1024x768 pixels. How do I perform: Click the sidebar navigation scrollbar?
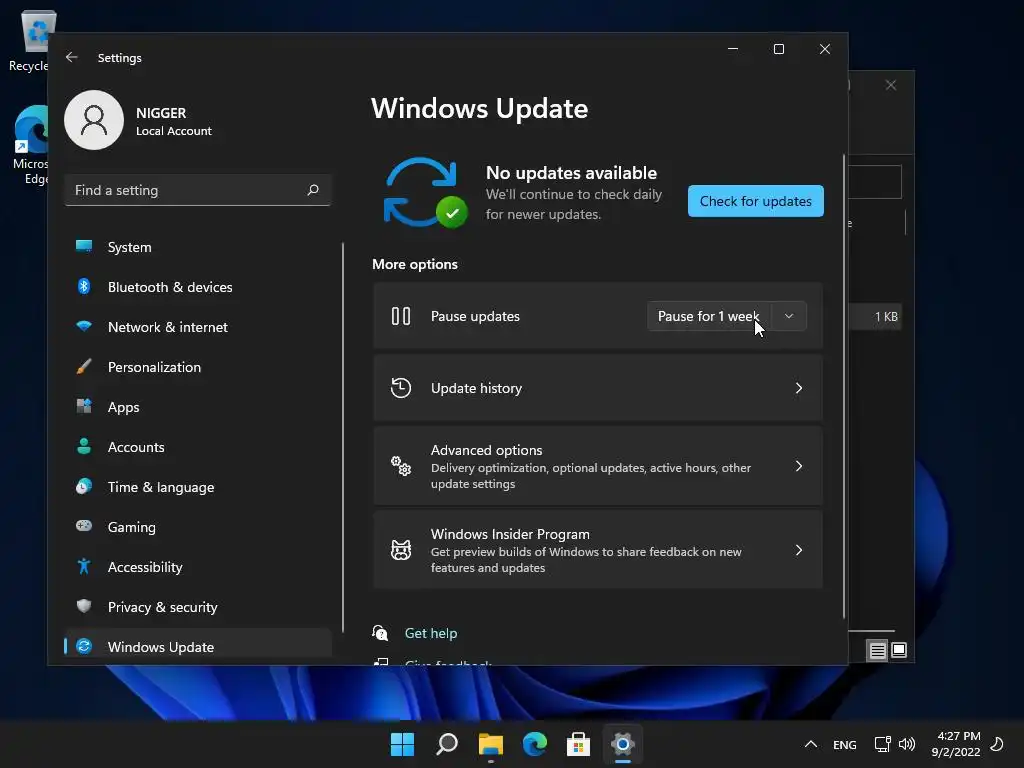pyautogui.click(x=343, y=438)
